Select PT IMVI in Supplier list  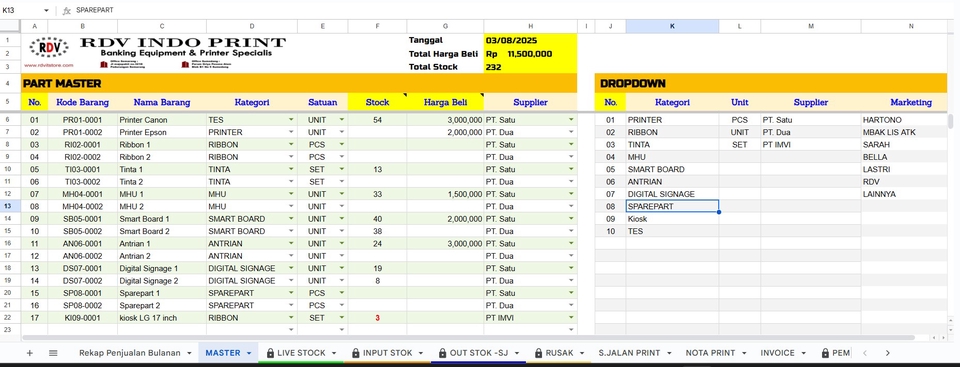[x=811, y=145]
